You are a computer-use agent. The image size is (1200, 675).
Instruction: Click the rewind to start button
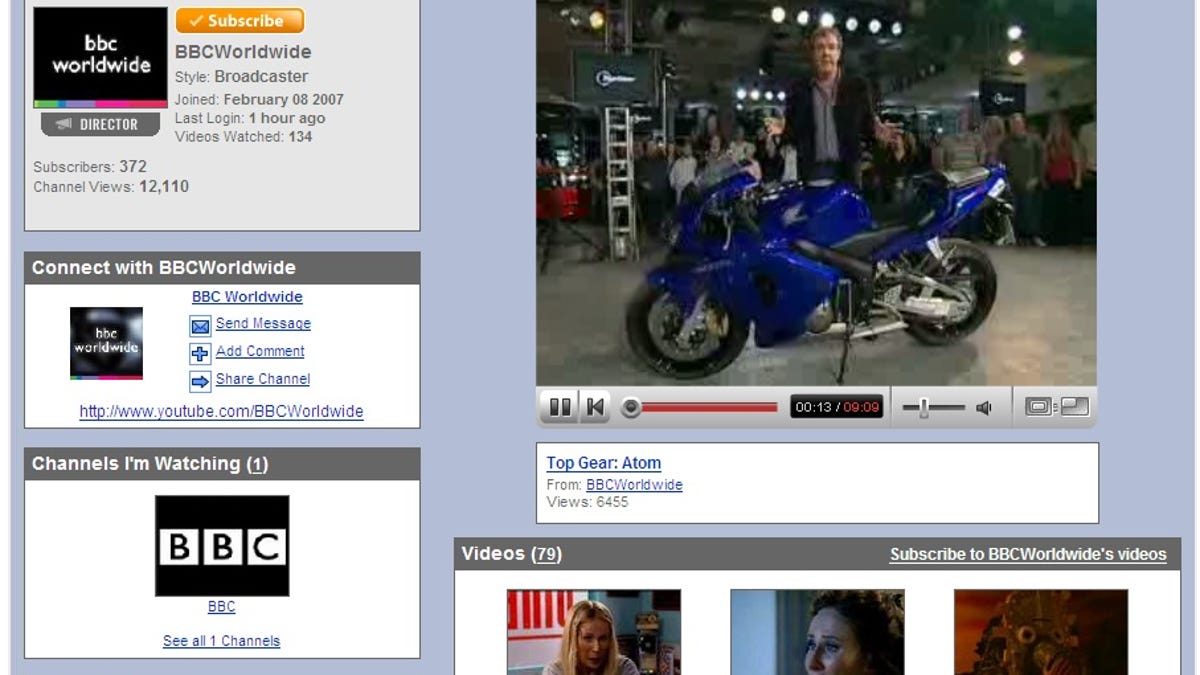(x=595, y=407)
